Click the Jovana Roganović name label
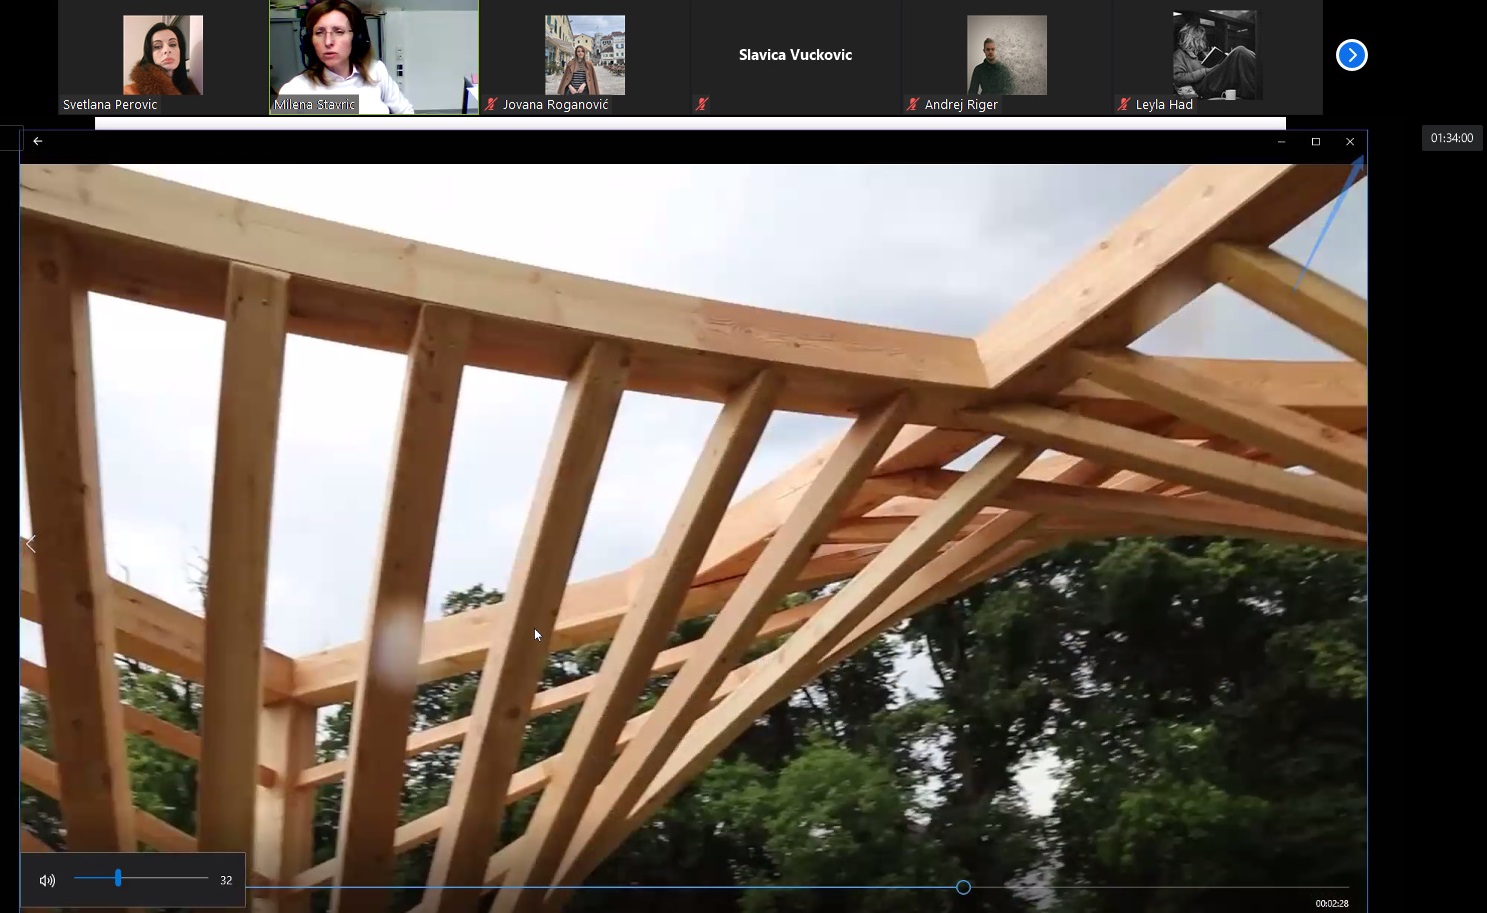 [x=555, y=104]
